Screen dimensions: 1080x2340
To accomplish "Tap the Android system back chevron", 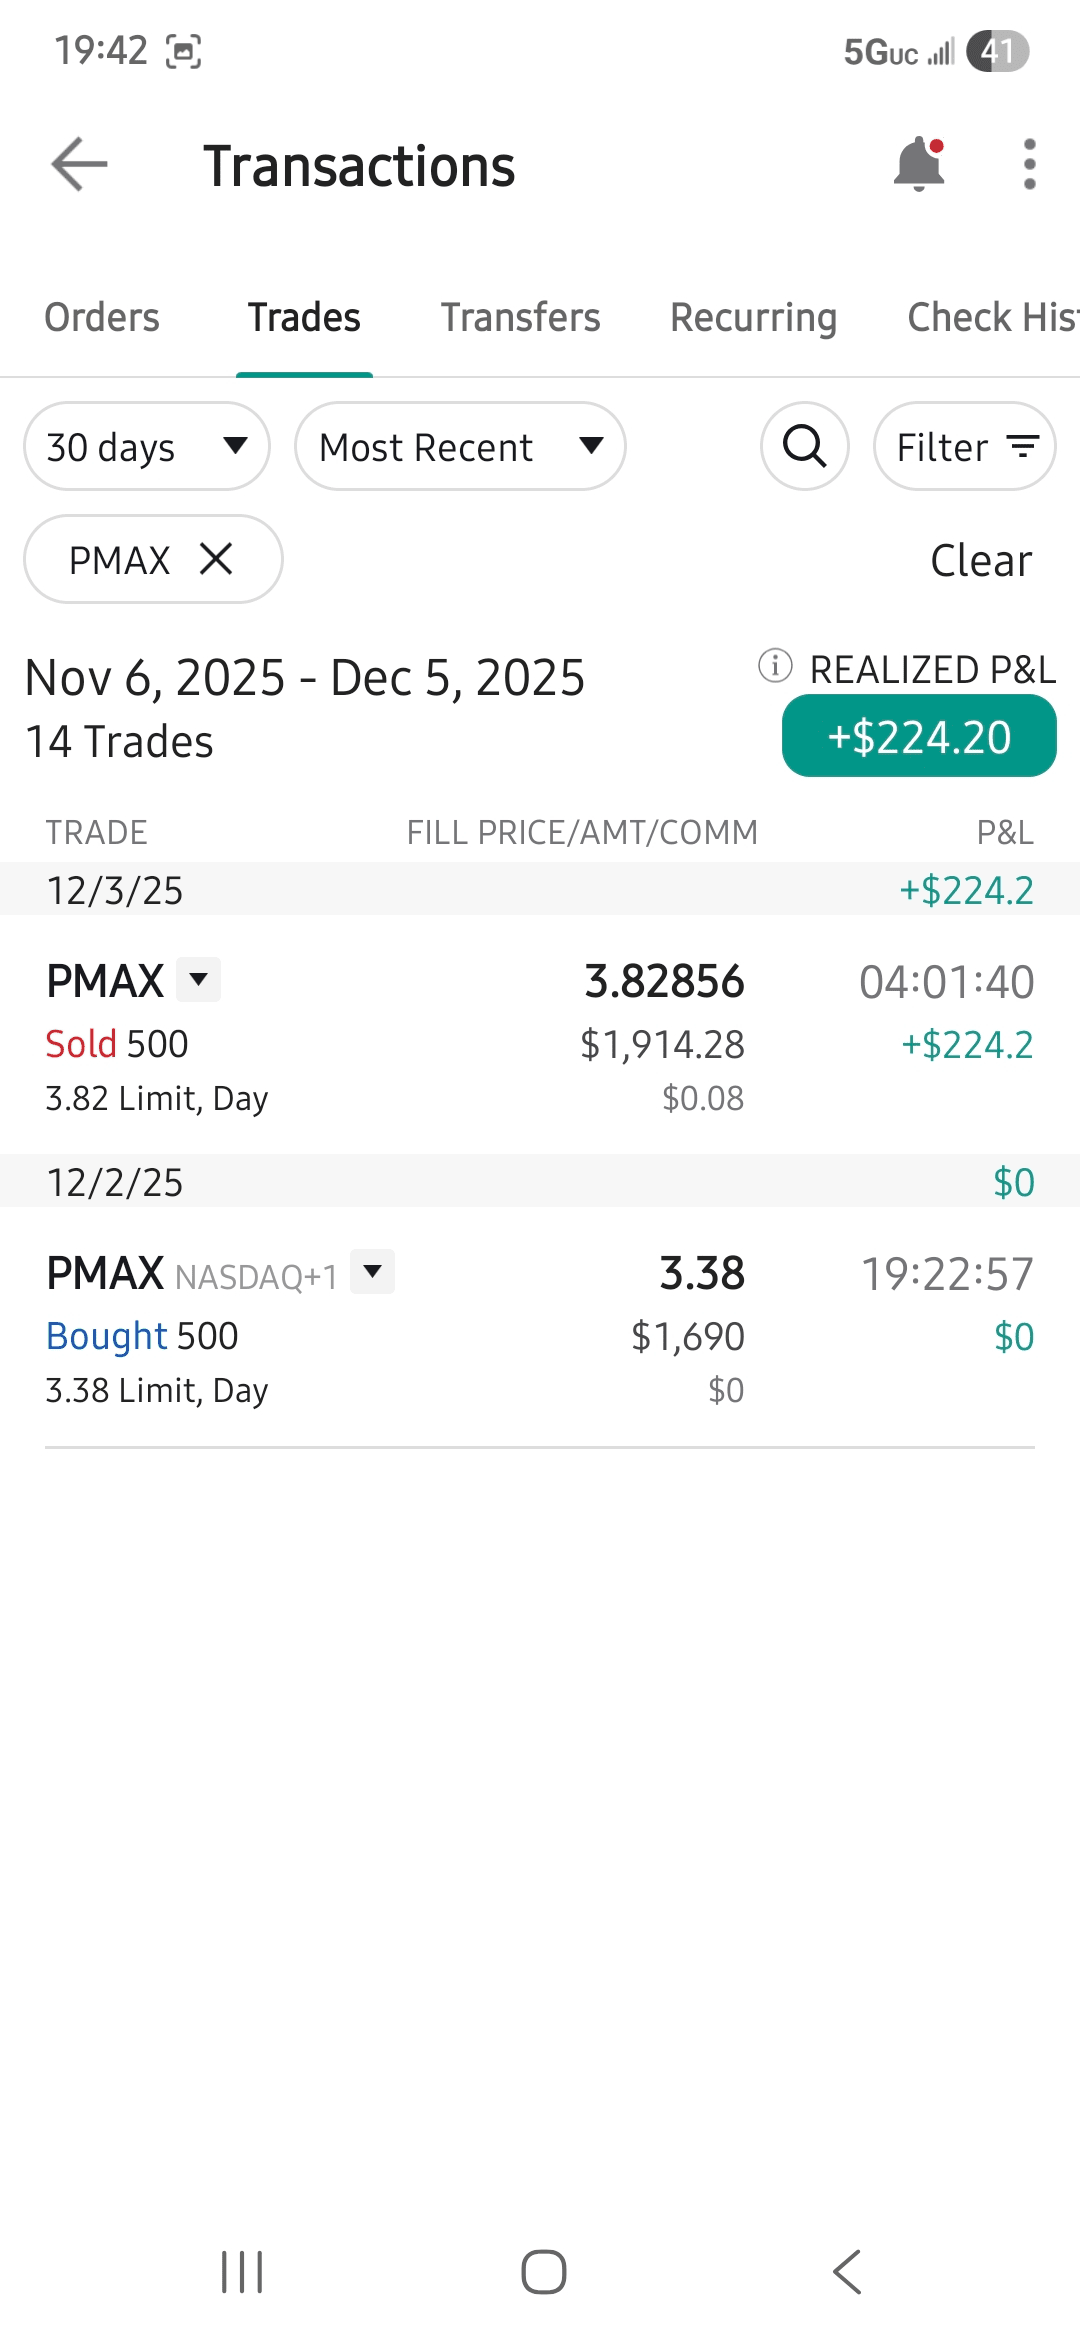I will 847,2272.
